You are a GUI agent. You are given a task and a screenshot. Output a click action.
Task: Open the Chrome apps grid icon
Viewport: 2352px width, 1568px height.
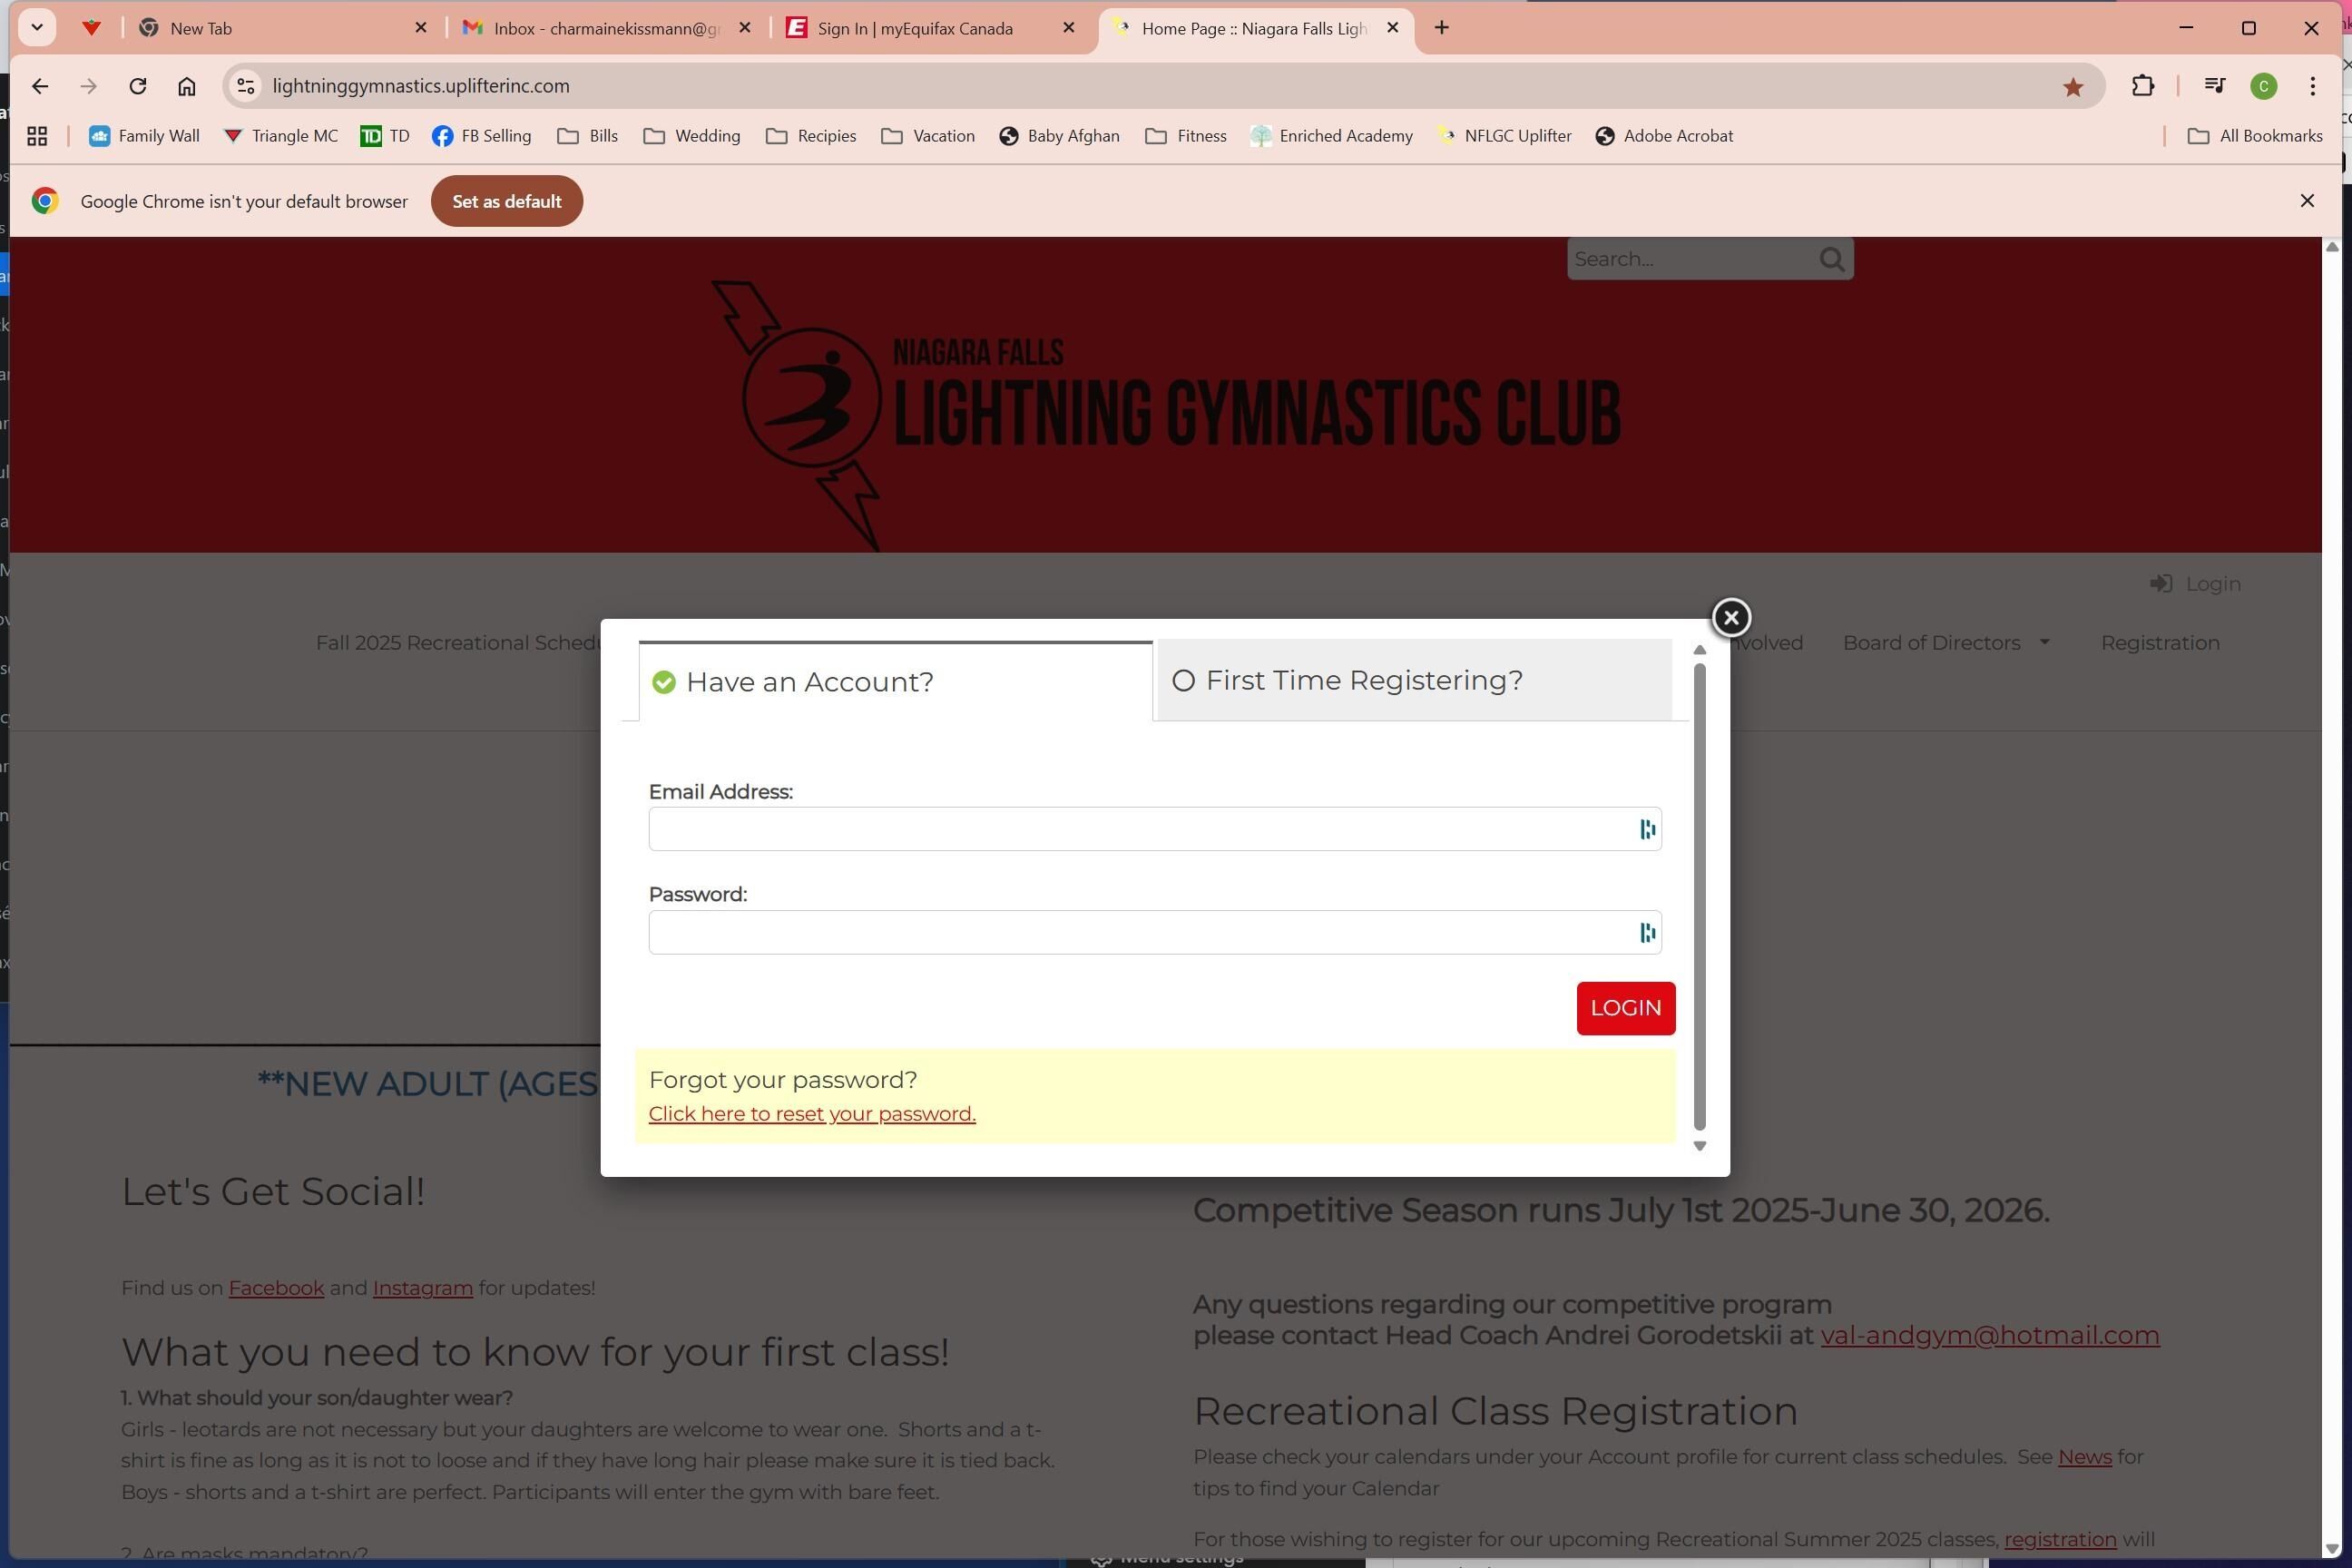click(x=37, y=136)
